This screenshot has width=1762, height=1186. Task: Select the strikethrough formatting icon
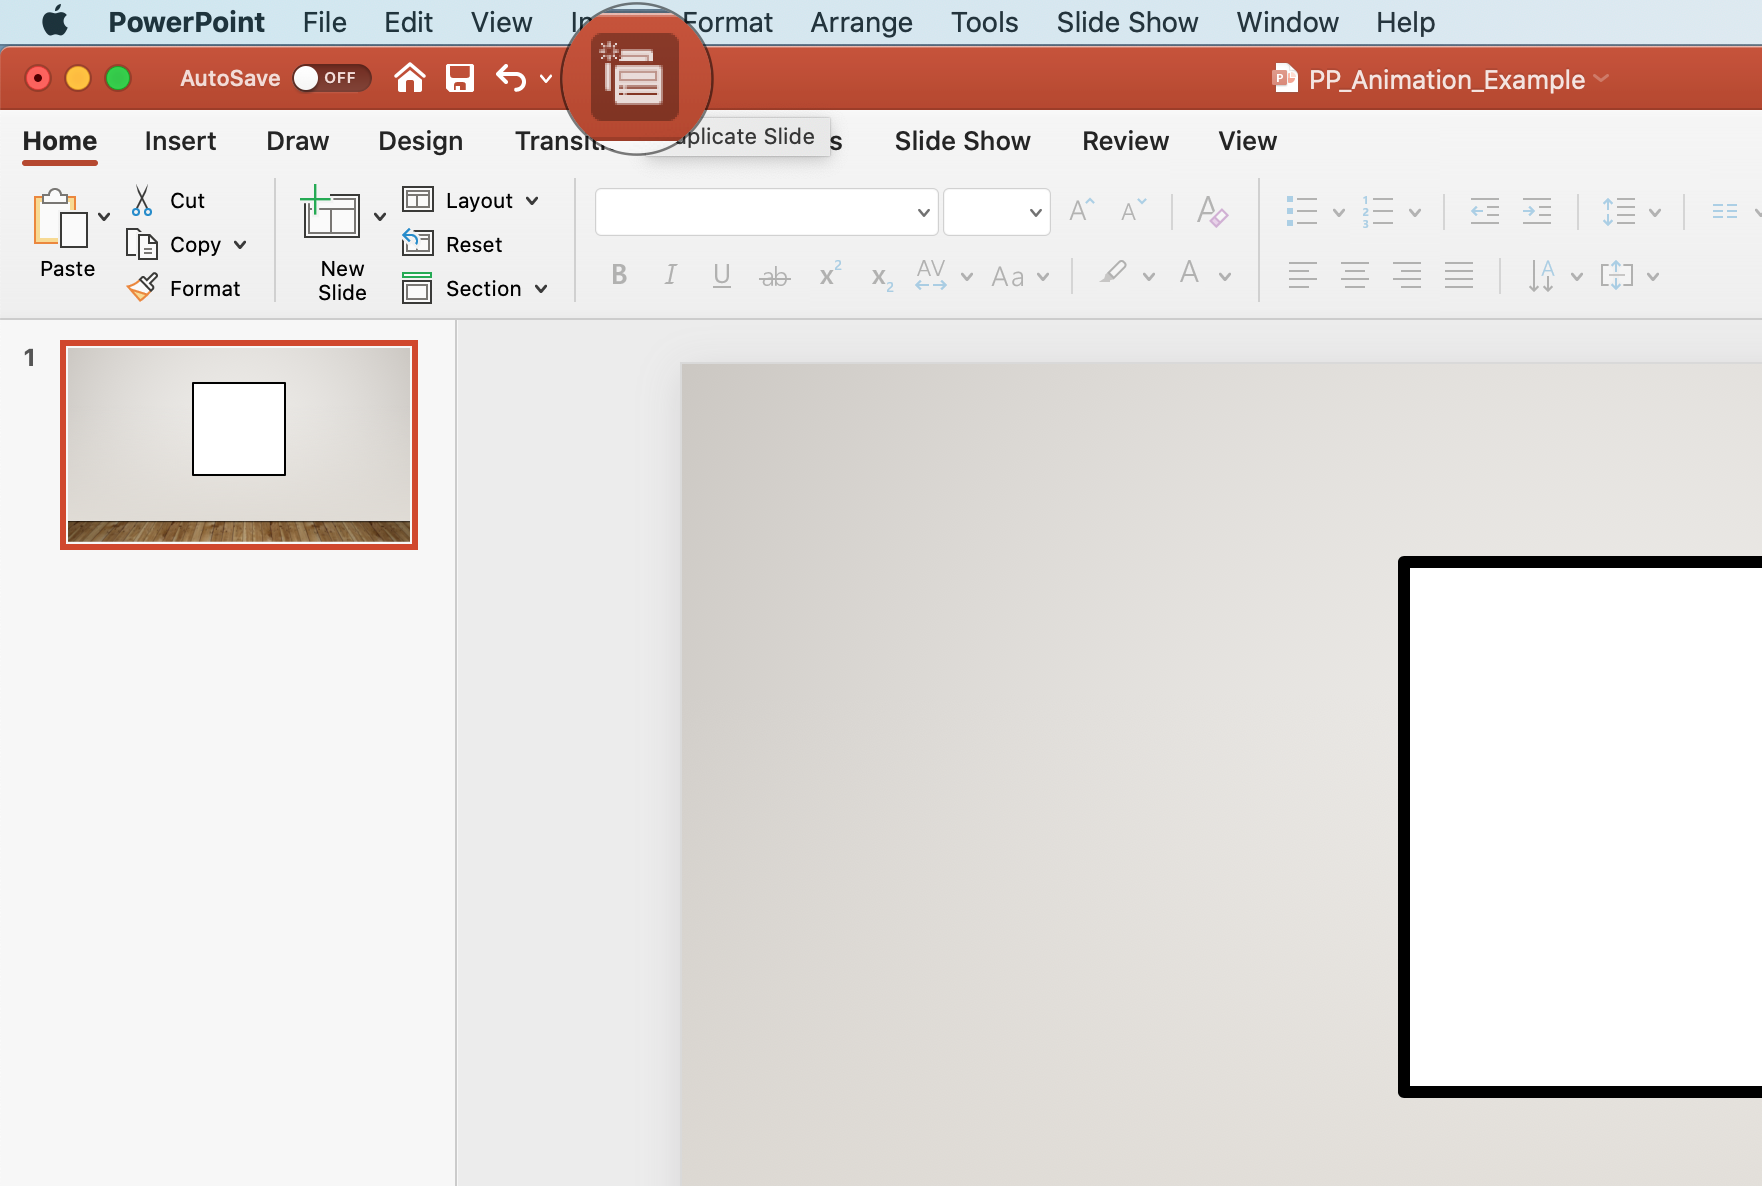click(x=774, y=276)
